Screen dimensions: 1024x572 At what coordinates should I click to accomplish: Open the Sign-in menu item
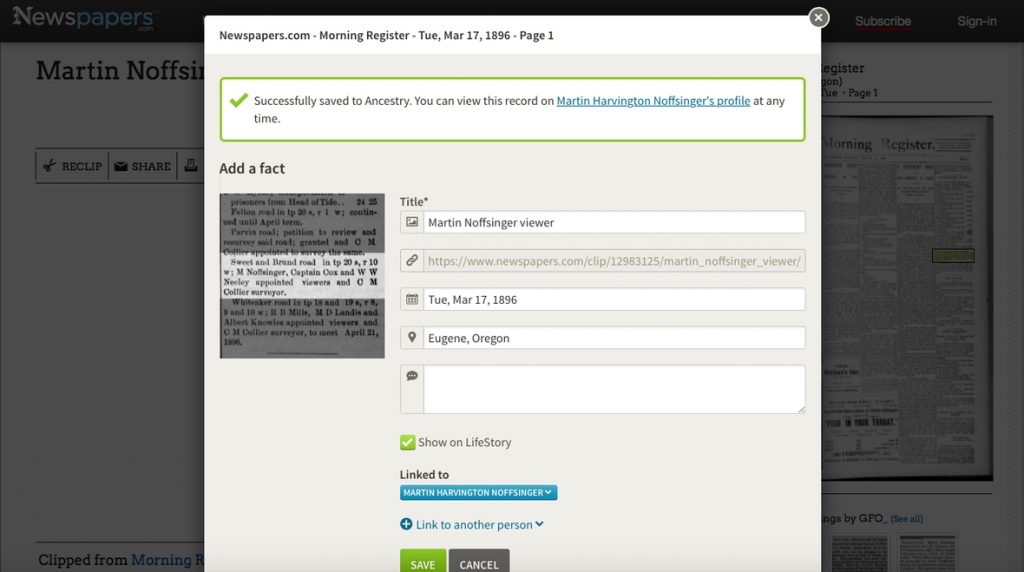pyautogui.click(x=976, y=21)
